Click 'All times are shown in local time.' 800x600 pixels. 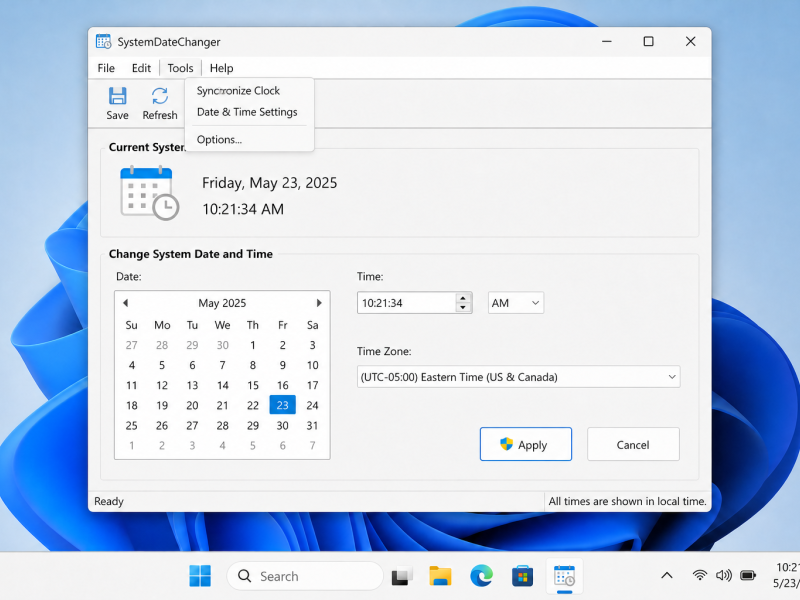click(627, 502)
